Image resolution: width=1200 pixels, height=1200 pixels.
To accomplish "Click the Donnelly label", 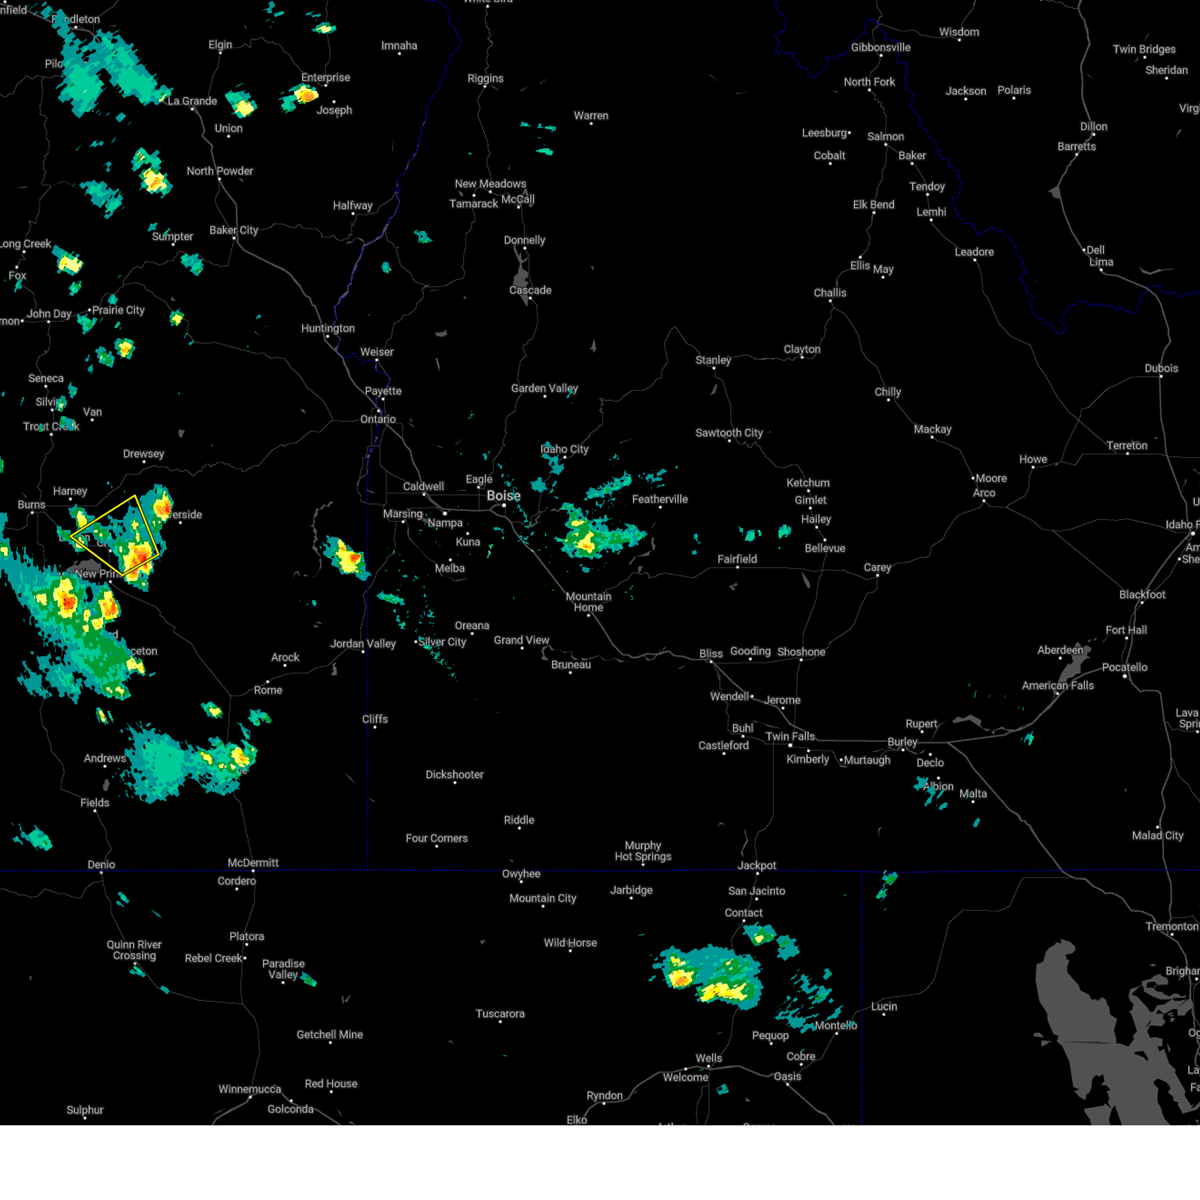I will click(x=525, y=240).
